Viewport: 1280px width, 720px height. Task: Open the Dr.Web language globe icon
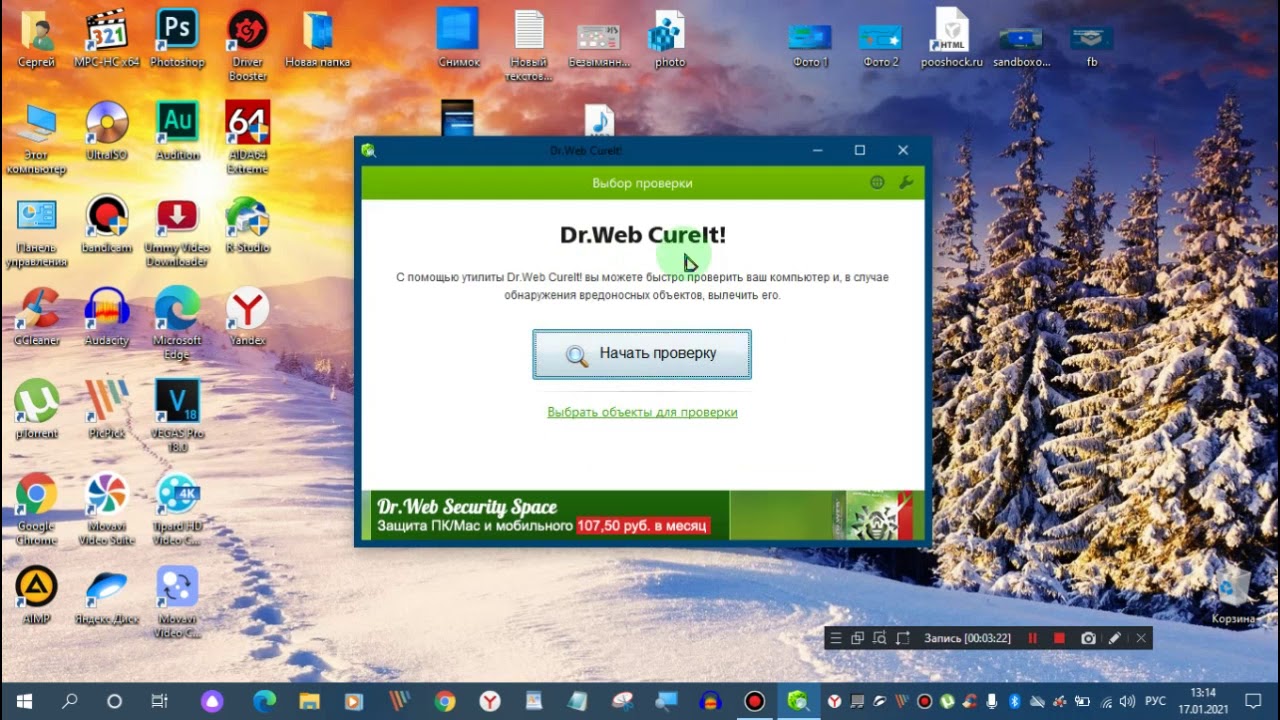(877, 183)
